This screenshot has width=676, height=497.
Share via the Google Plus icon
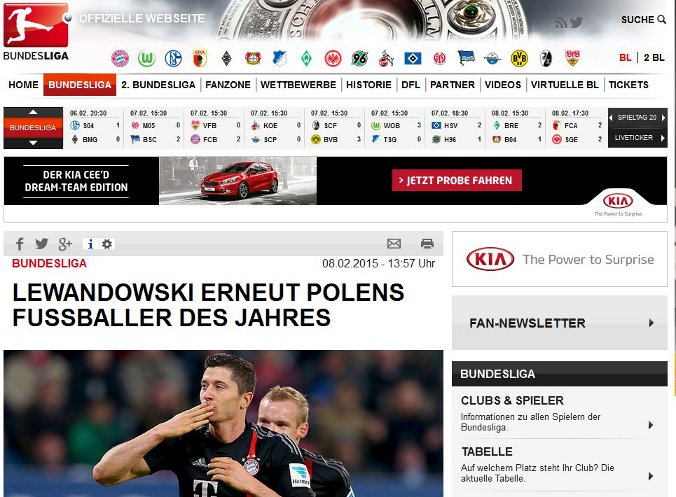(x=65, y=244)
